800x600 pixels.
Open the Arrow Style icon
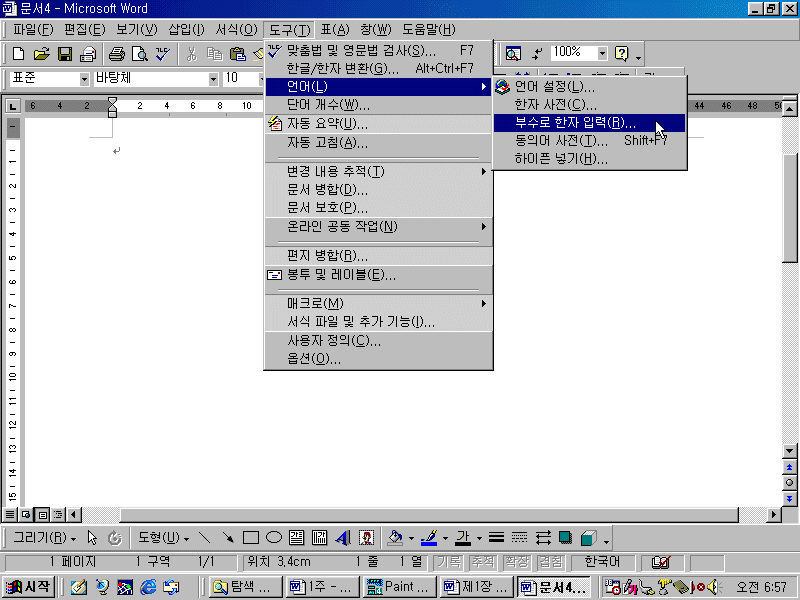[x=543, y=538]
